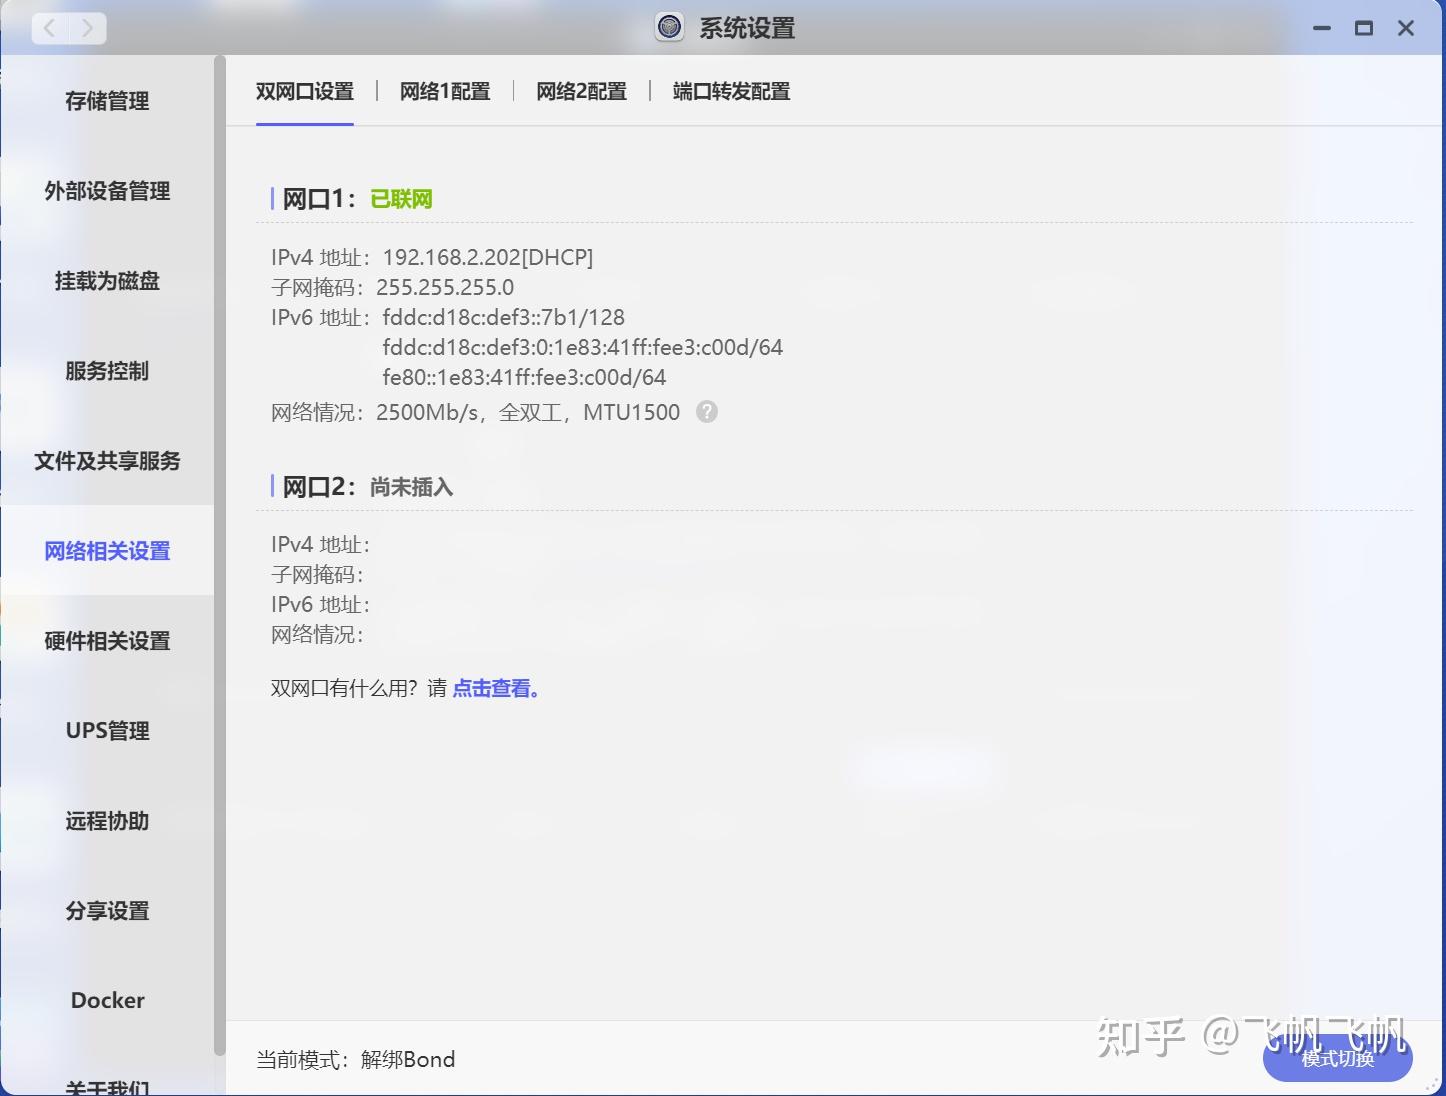1446x1096 pixels.
Task: Select the 双网口设置 tab
Action: [305, 91]
